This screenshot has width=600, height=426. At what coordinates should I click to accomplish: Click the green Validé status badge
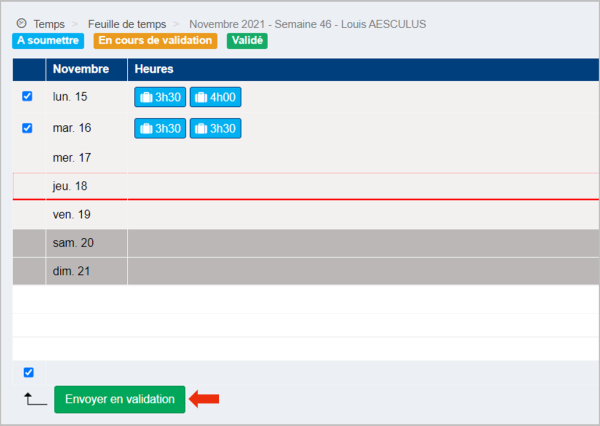coord(247,41)
